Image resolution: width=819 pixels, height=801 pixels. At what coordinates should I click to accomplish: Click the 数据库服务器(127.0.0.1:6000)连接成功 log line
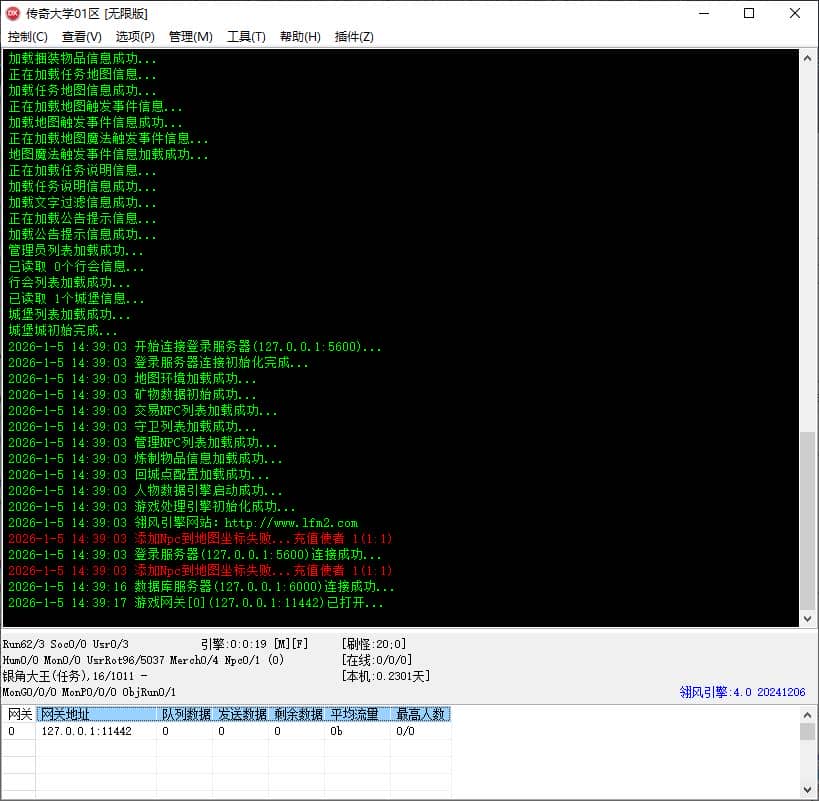(201, 586)
